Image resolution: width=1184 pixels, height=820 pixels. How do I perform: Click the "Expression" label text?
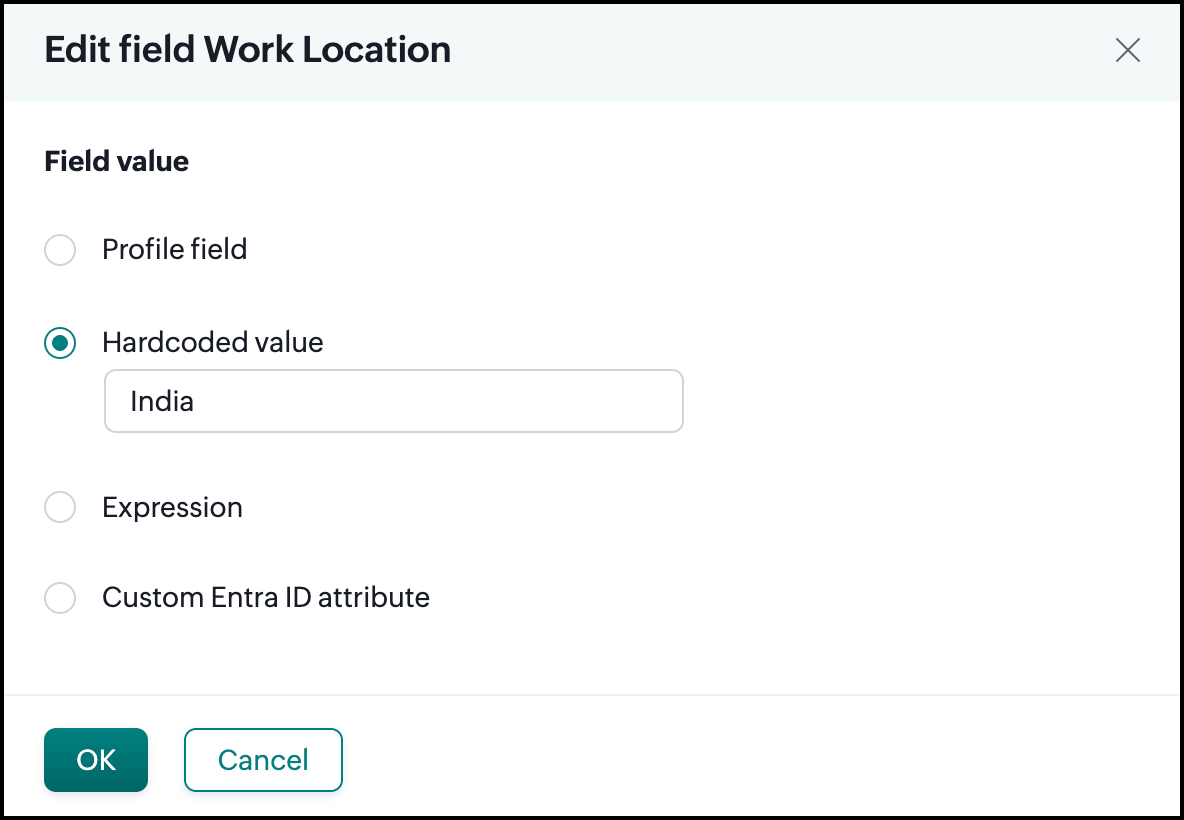pos(172,508)
